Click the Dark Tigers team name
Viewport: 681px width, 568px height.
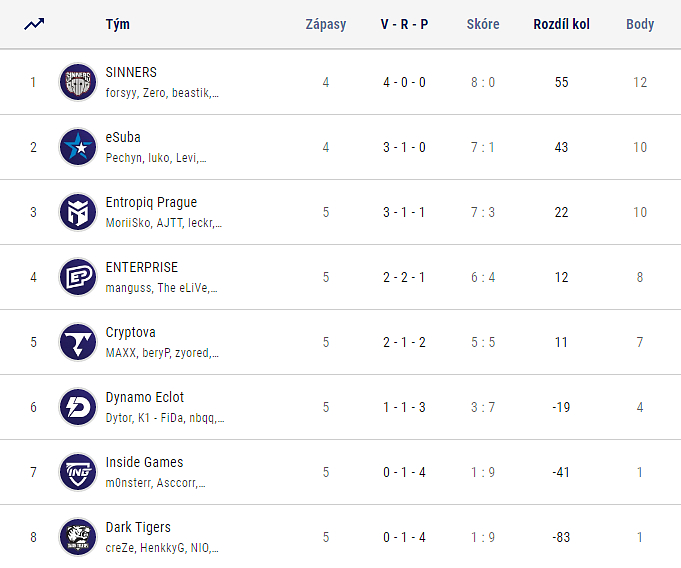(138, 527)
